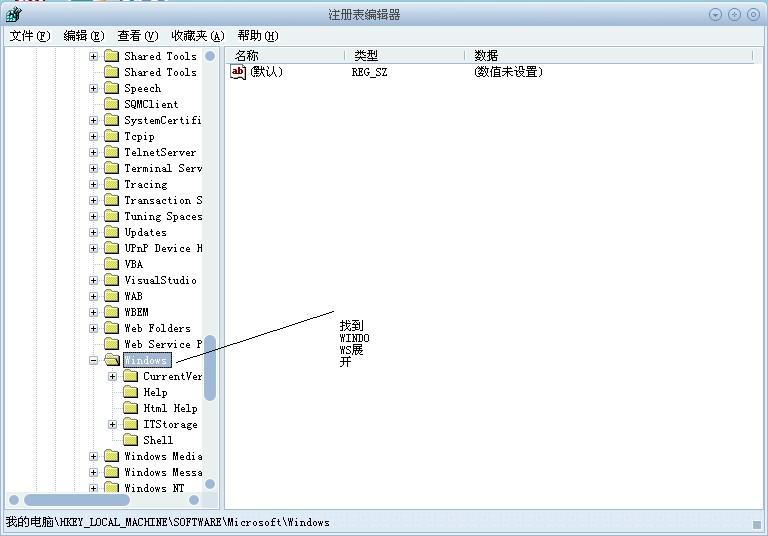Image resolution: width=768 pixels, height=536 pixels.
Task: Click the tree vertical scrollbar thumb
Action: tap(210, 368)
